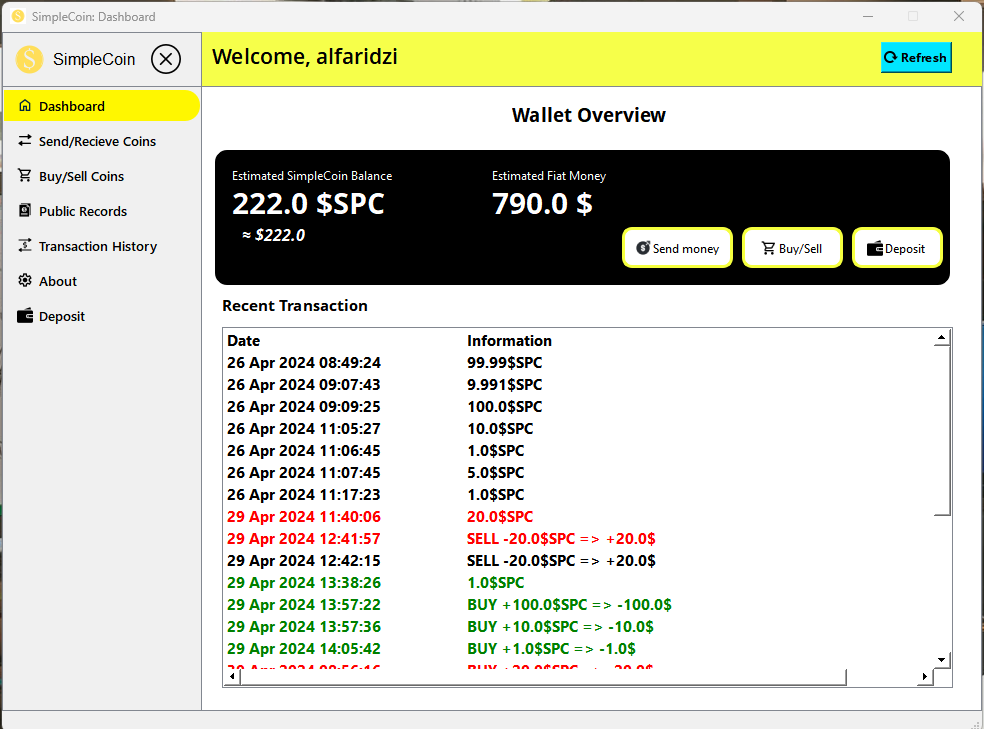The height and width of the screenshot is (729, 984).
Task: Click the About gear icon
Action: [x=25, y=280]
